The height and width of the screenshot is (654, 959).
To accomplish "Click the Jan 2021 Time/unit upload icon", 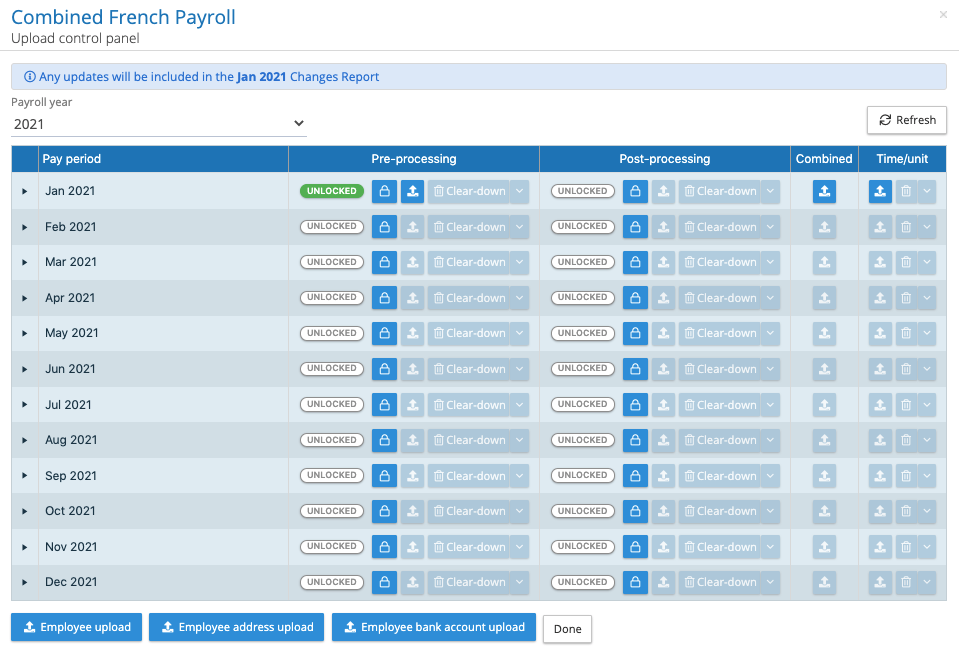I will (x=880, y=191).
